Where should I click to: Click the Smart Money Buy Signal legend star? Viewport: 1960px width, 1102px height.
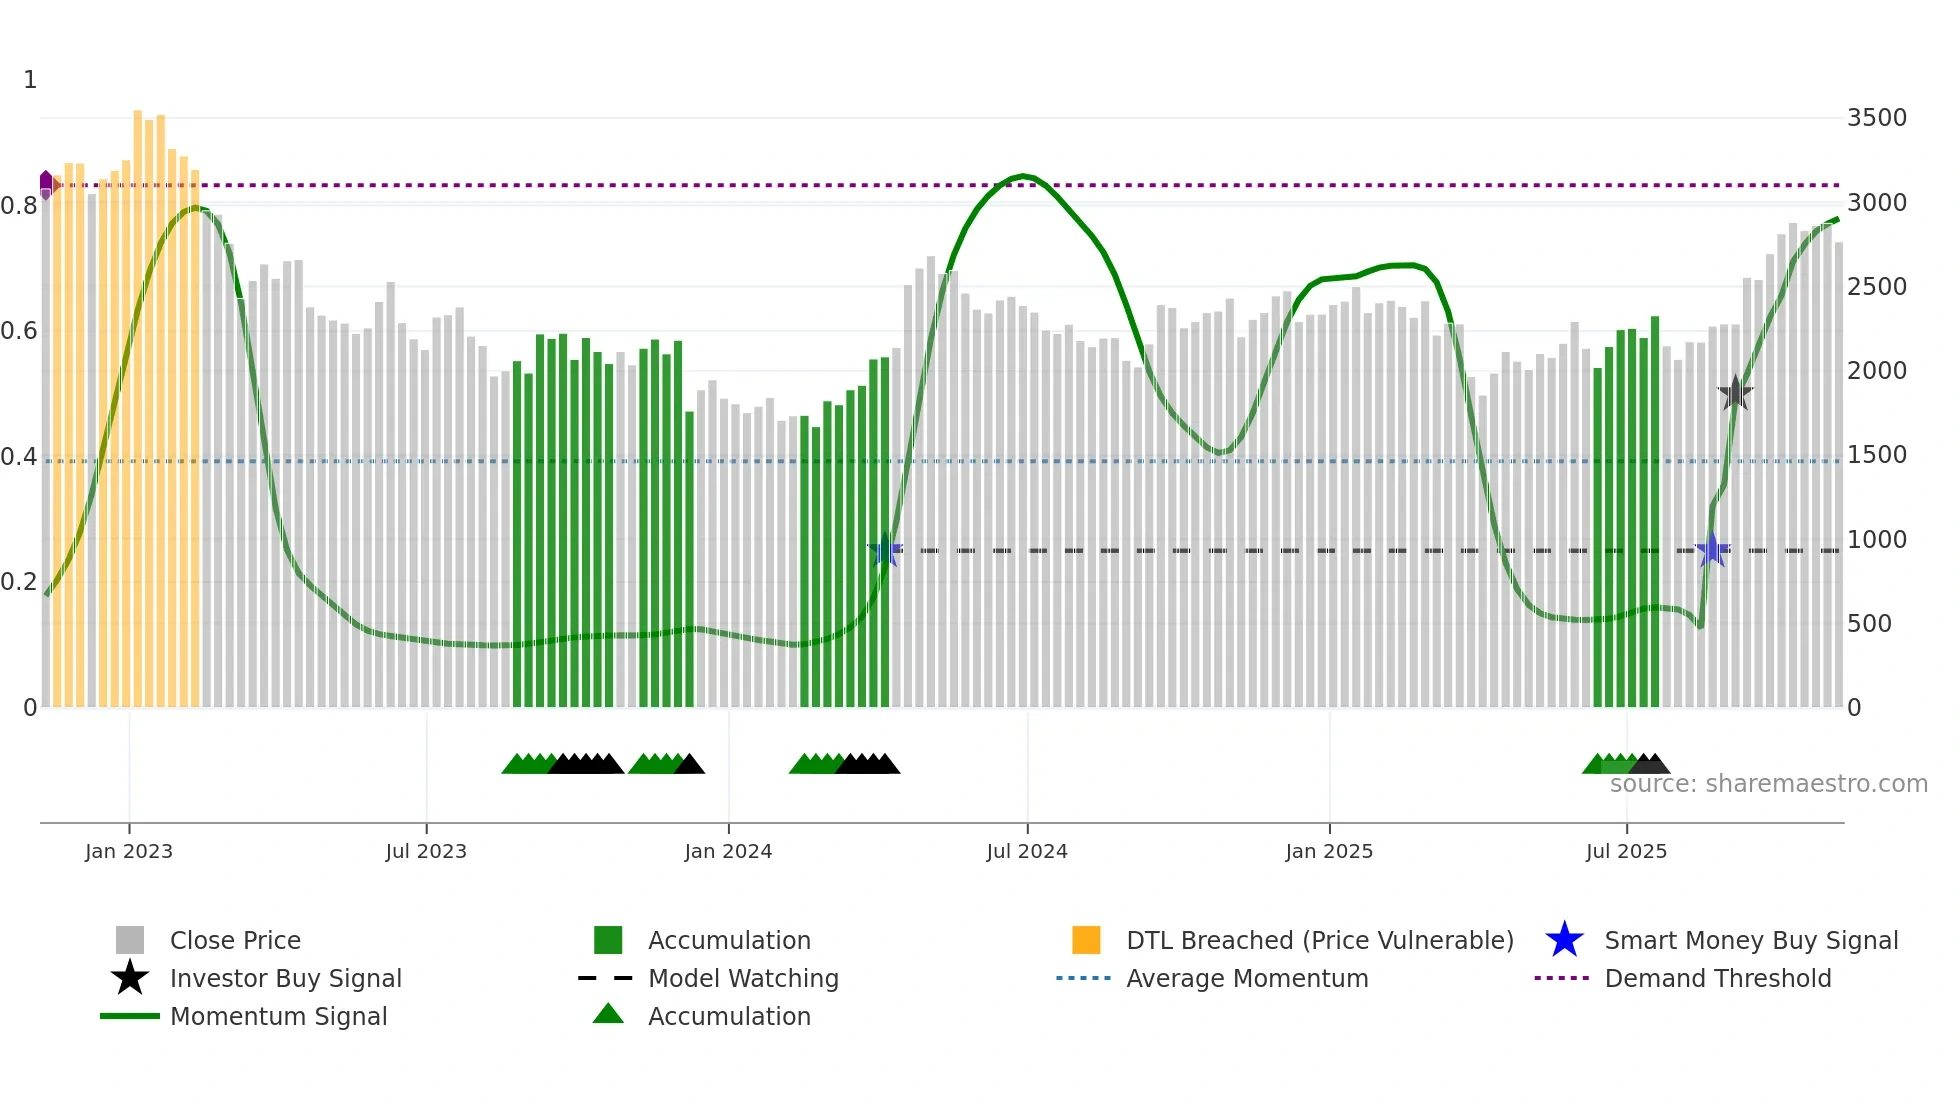pos(1564,940)
